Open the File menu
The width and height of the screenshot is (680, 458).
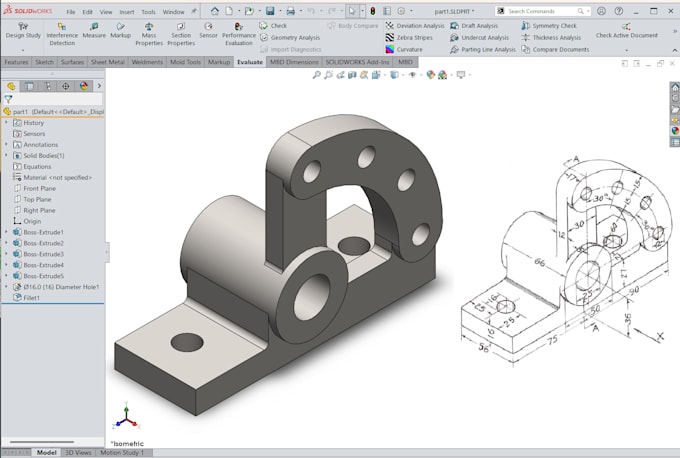71,12
